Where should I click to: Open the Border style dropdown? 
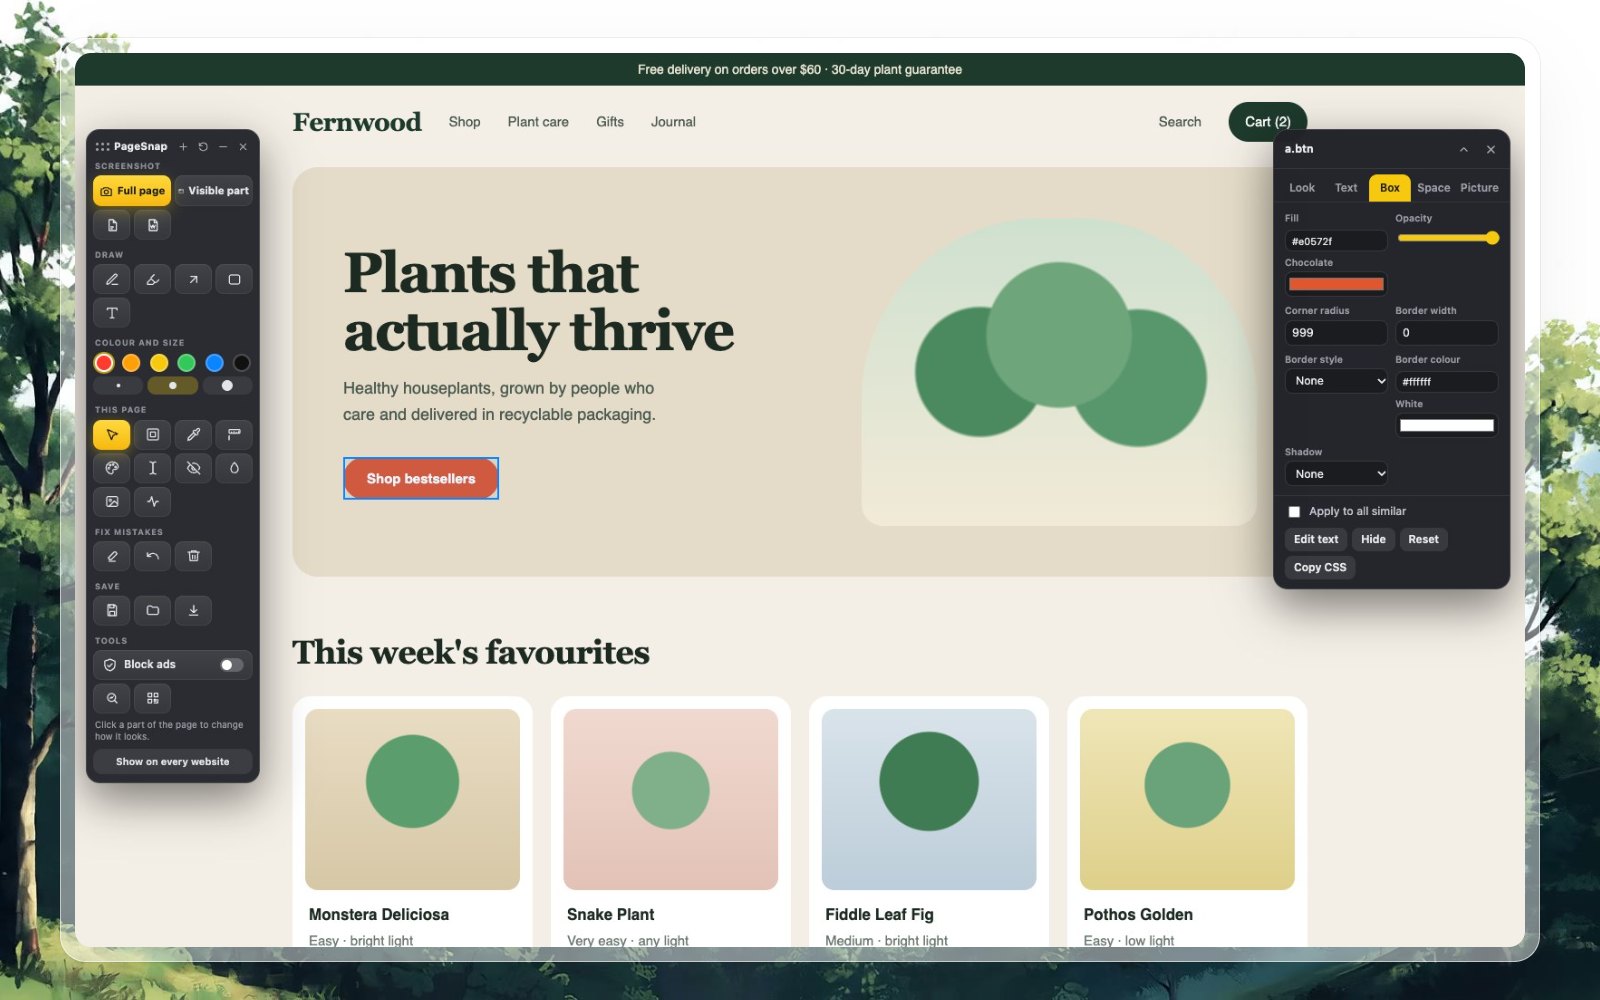click(1336, 381)
